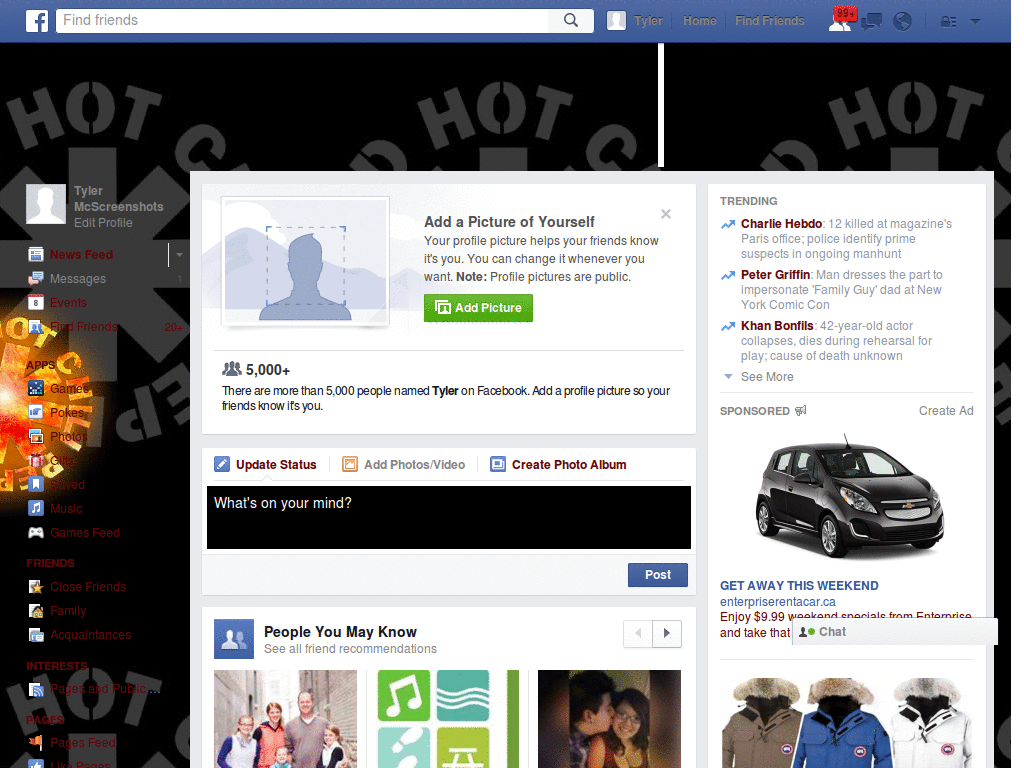Image resolution: width=1024 pixels, height=768 pixels.
Task: Click the Edit Profile link
Action: coord(103,223)
